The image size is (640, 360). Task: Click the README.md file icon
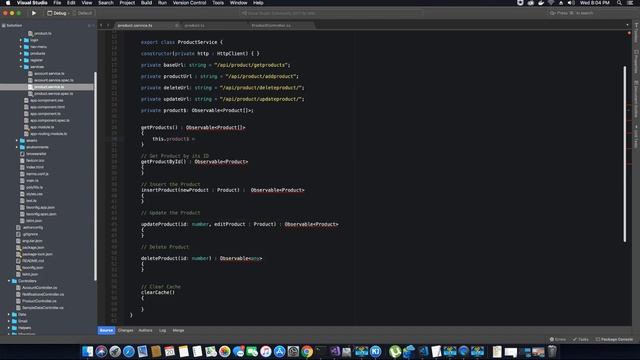click(18, 261)
